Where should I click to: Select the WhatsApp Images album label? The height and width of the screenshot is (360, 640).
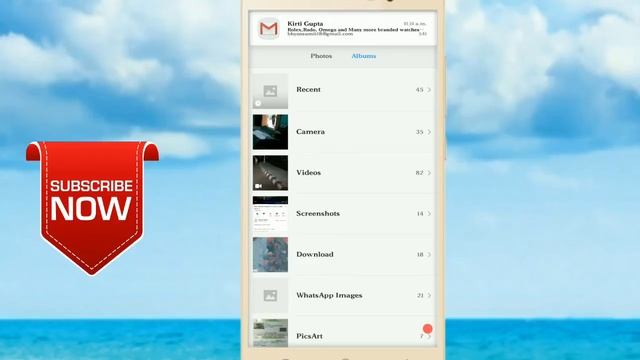tap(329, 295)
